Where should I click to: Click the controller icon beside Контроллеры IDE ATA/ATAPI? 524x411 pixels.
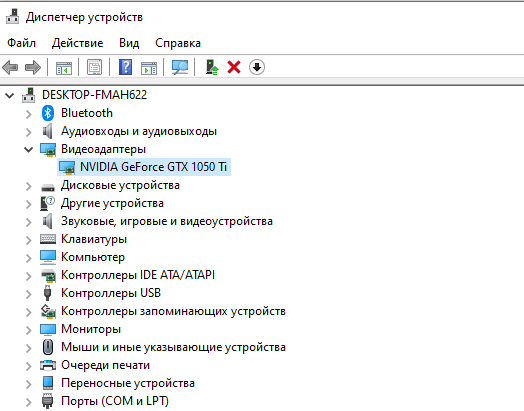[48, 276]
